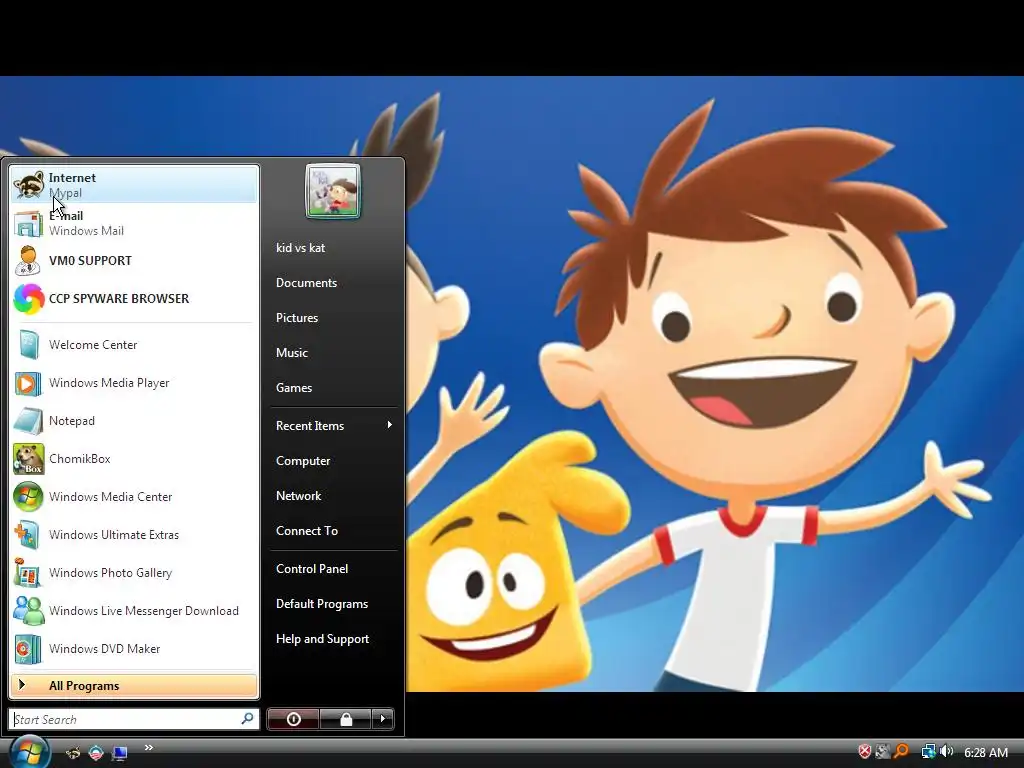Viewport: 1024px width, 768px height.
Task: Lock the computer with the padlock button
Action: coord(345,719)
